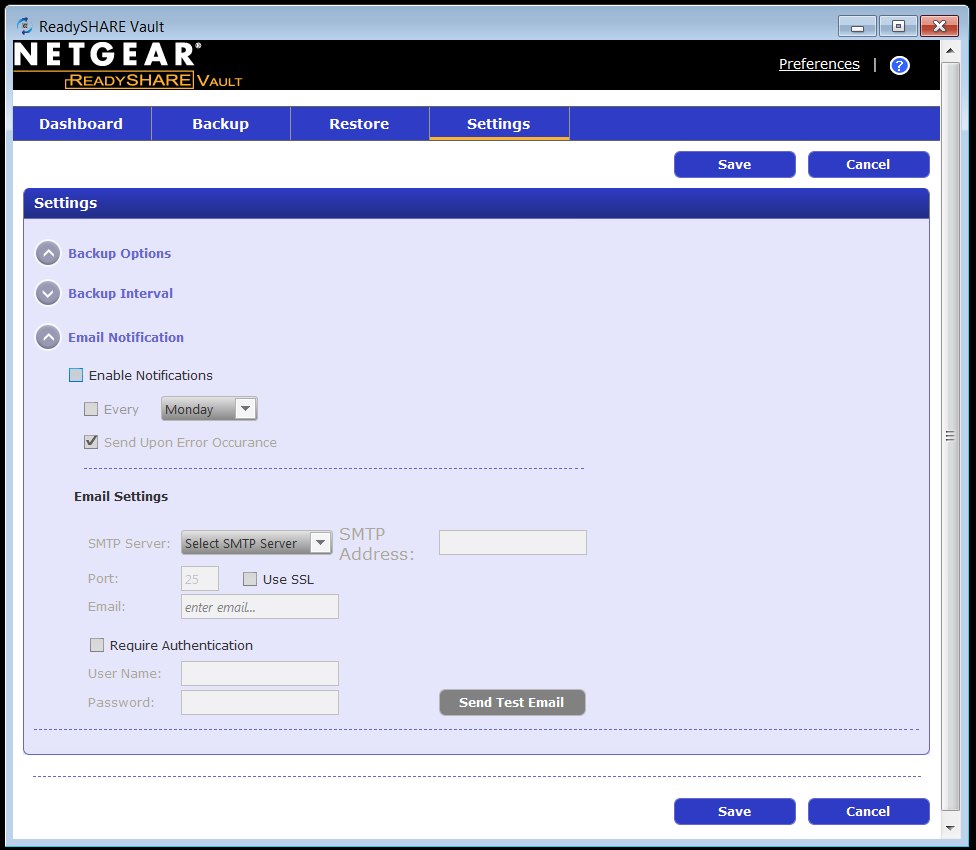Click the Send Test Email button
This screenshot has width=976, height=850.
512,703
